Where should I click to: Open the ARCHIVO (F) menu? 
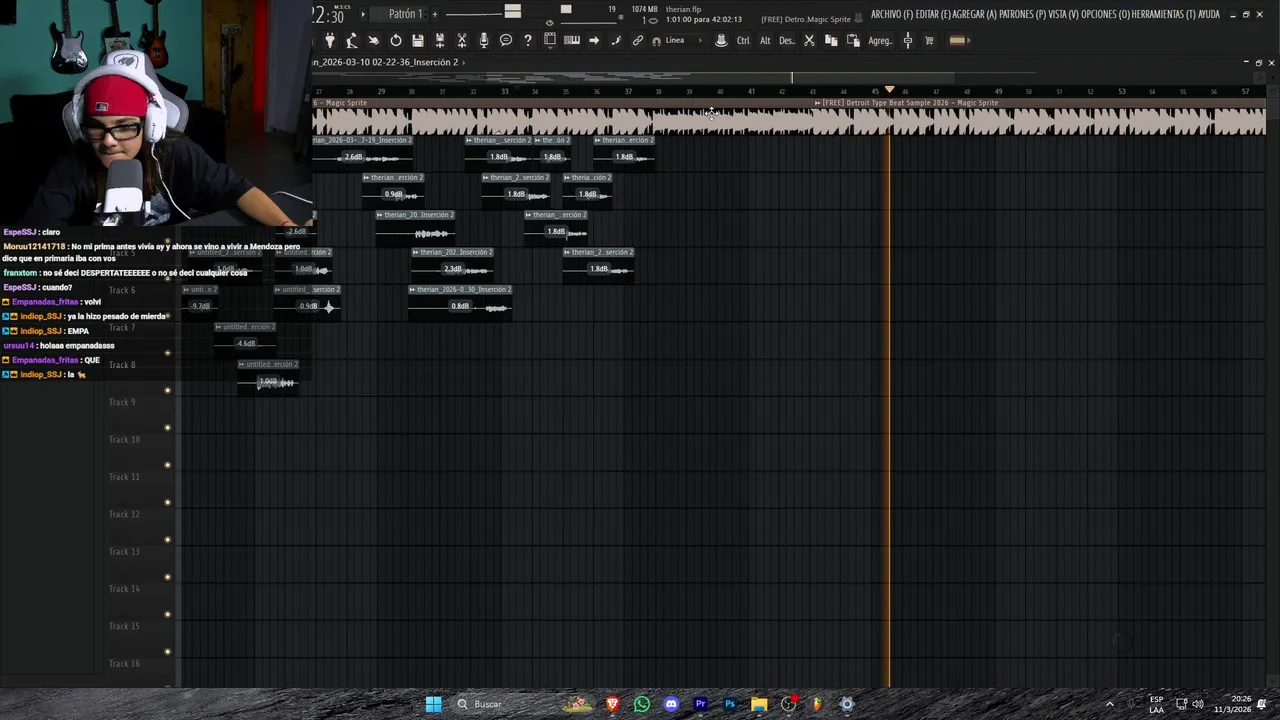click(x=892, y=14)
